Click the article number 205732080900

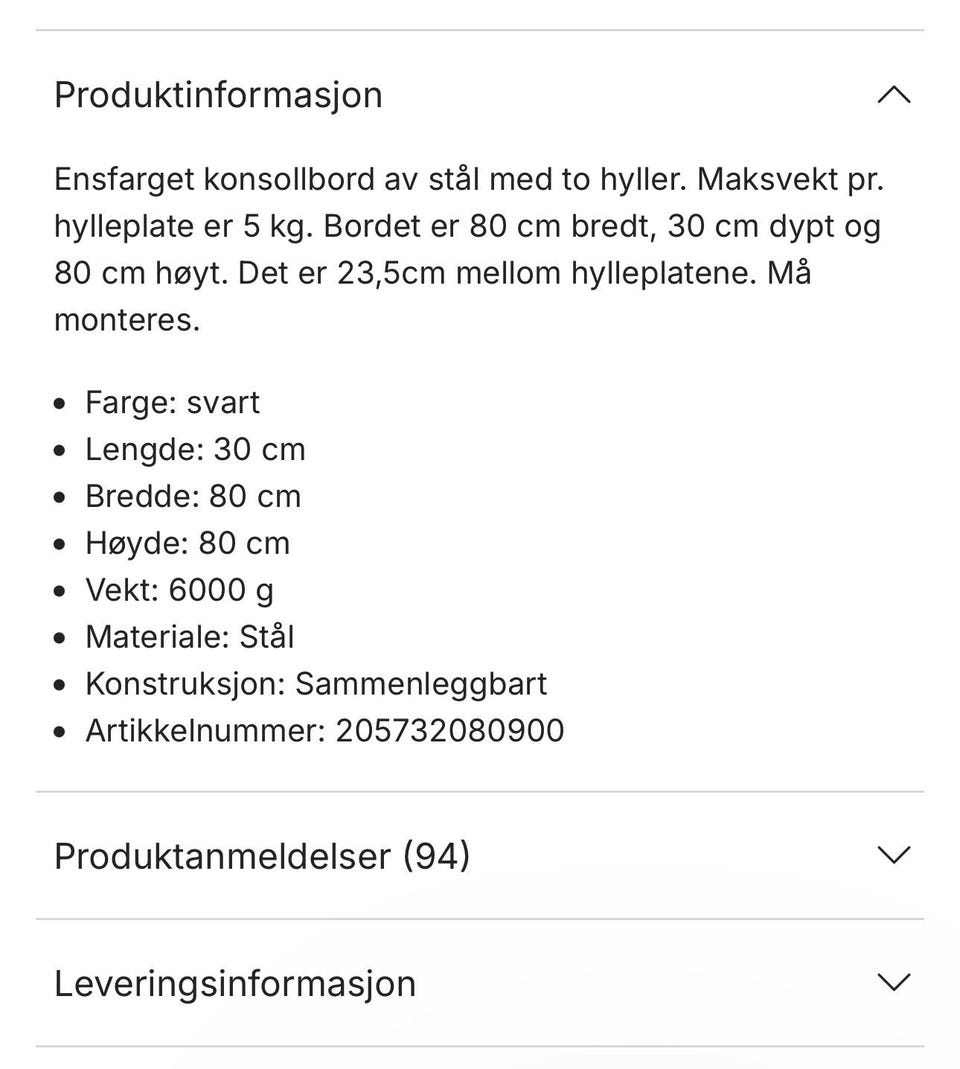tap(449, 730)
